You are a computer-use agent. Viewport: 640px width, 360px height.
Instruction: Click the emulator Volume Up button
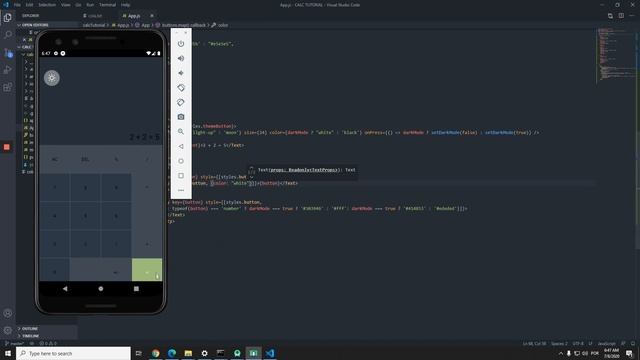pyautogui.click(x=181, y=58)
